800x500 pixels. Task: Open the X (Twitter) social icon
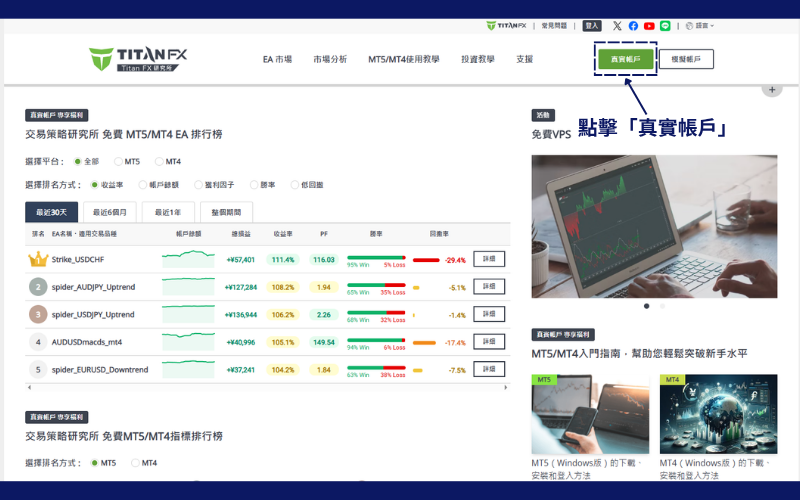[617, 26]
